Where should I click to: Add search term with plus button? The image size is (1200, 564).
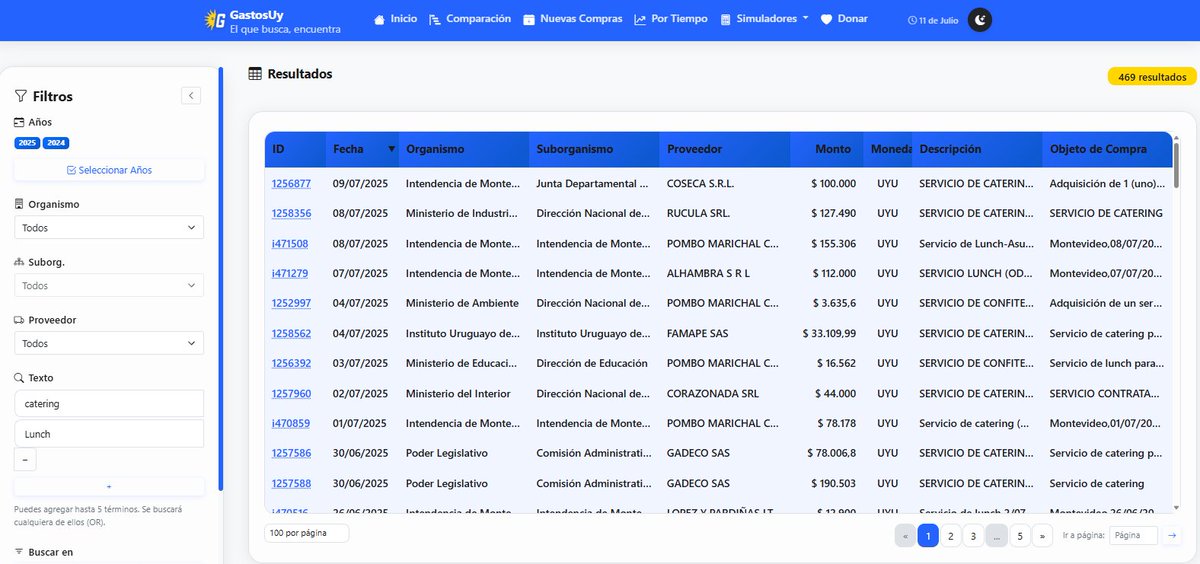pyautogui.click(x=109, y=486)
